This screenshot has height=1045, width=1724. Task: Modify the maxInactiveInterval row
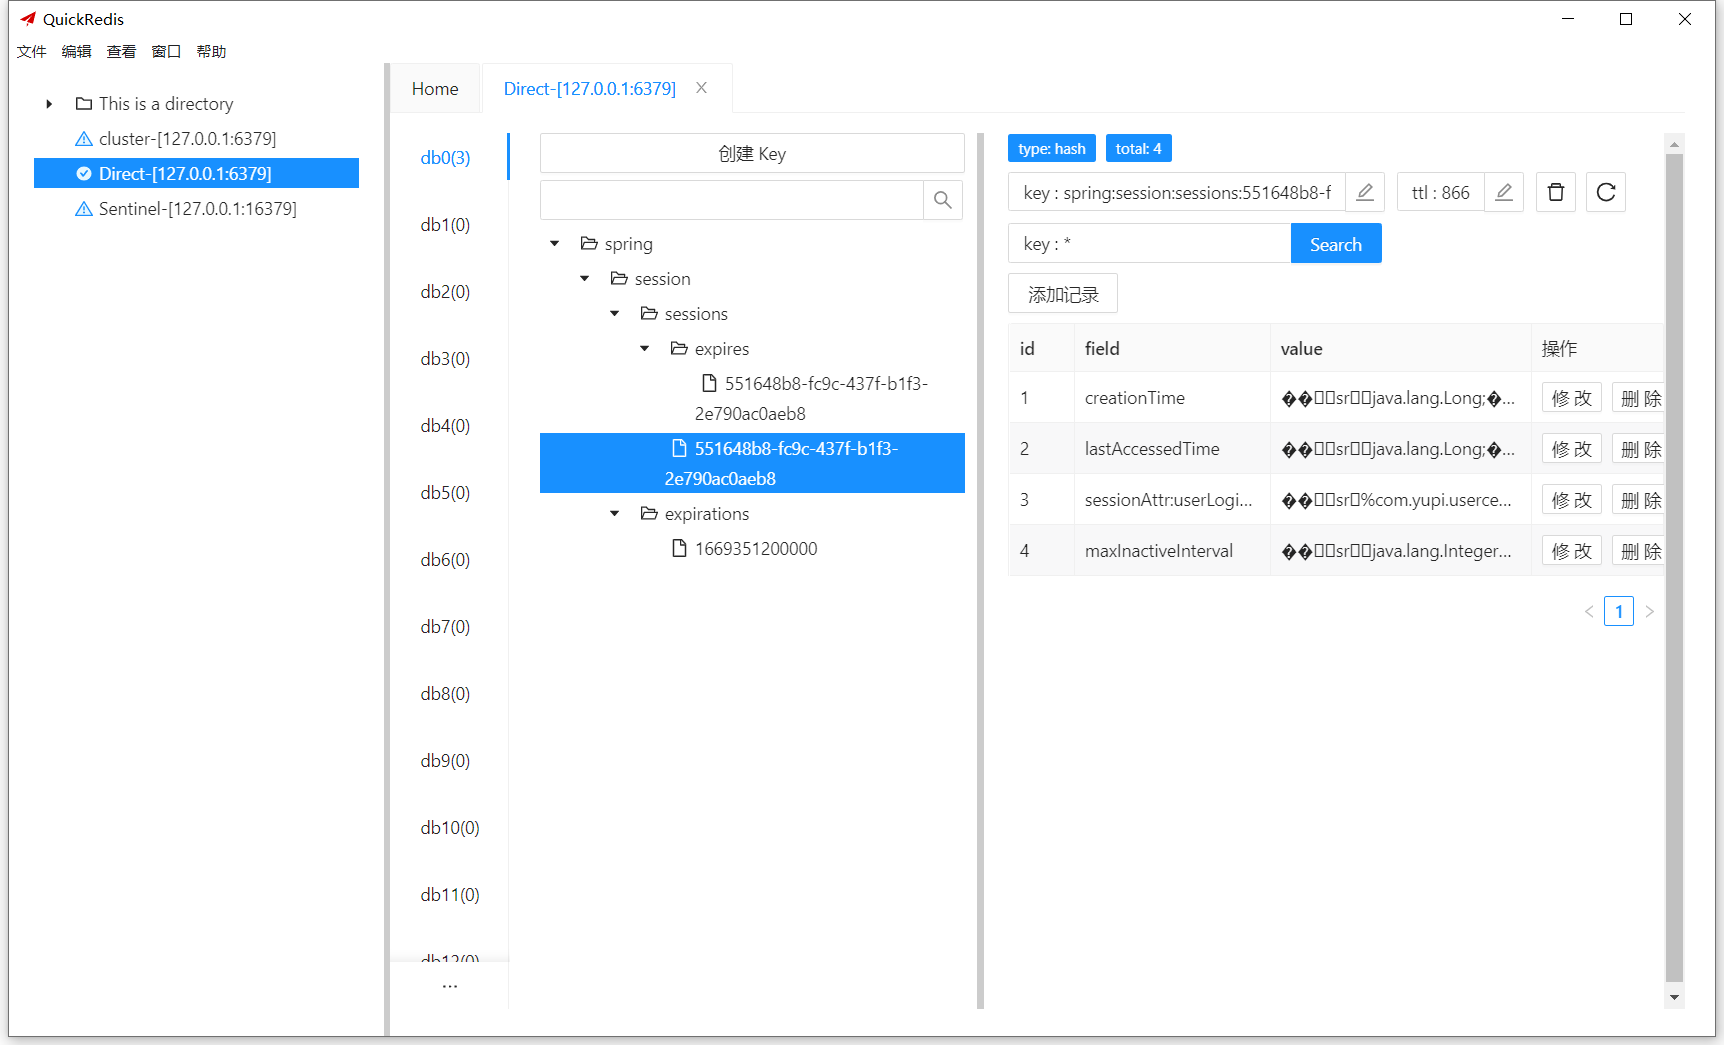(1572, 551)
